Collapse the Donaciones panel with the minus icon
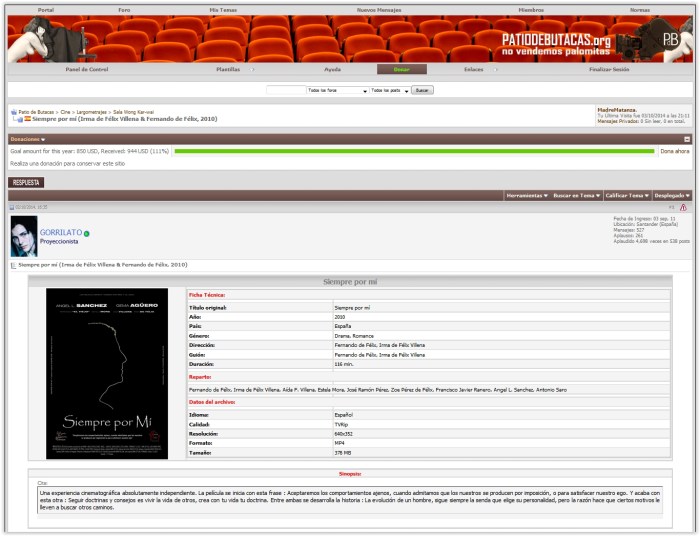Viewport: 700px width, 536px height. tap(687, 139)
